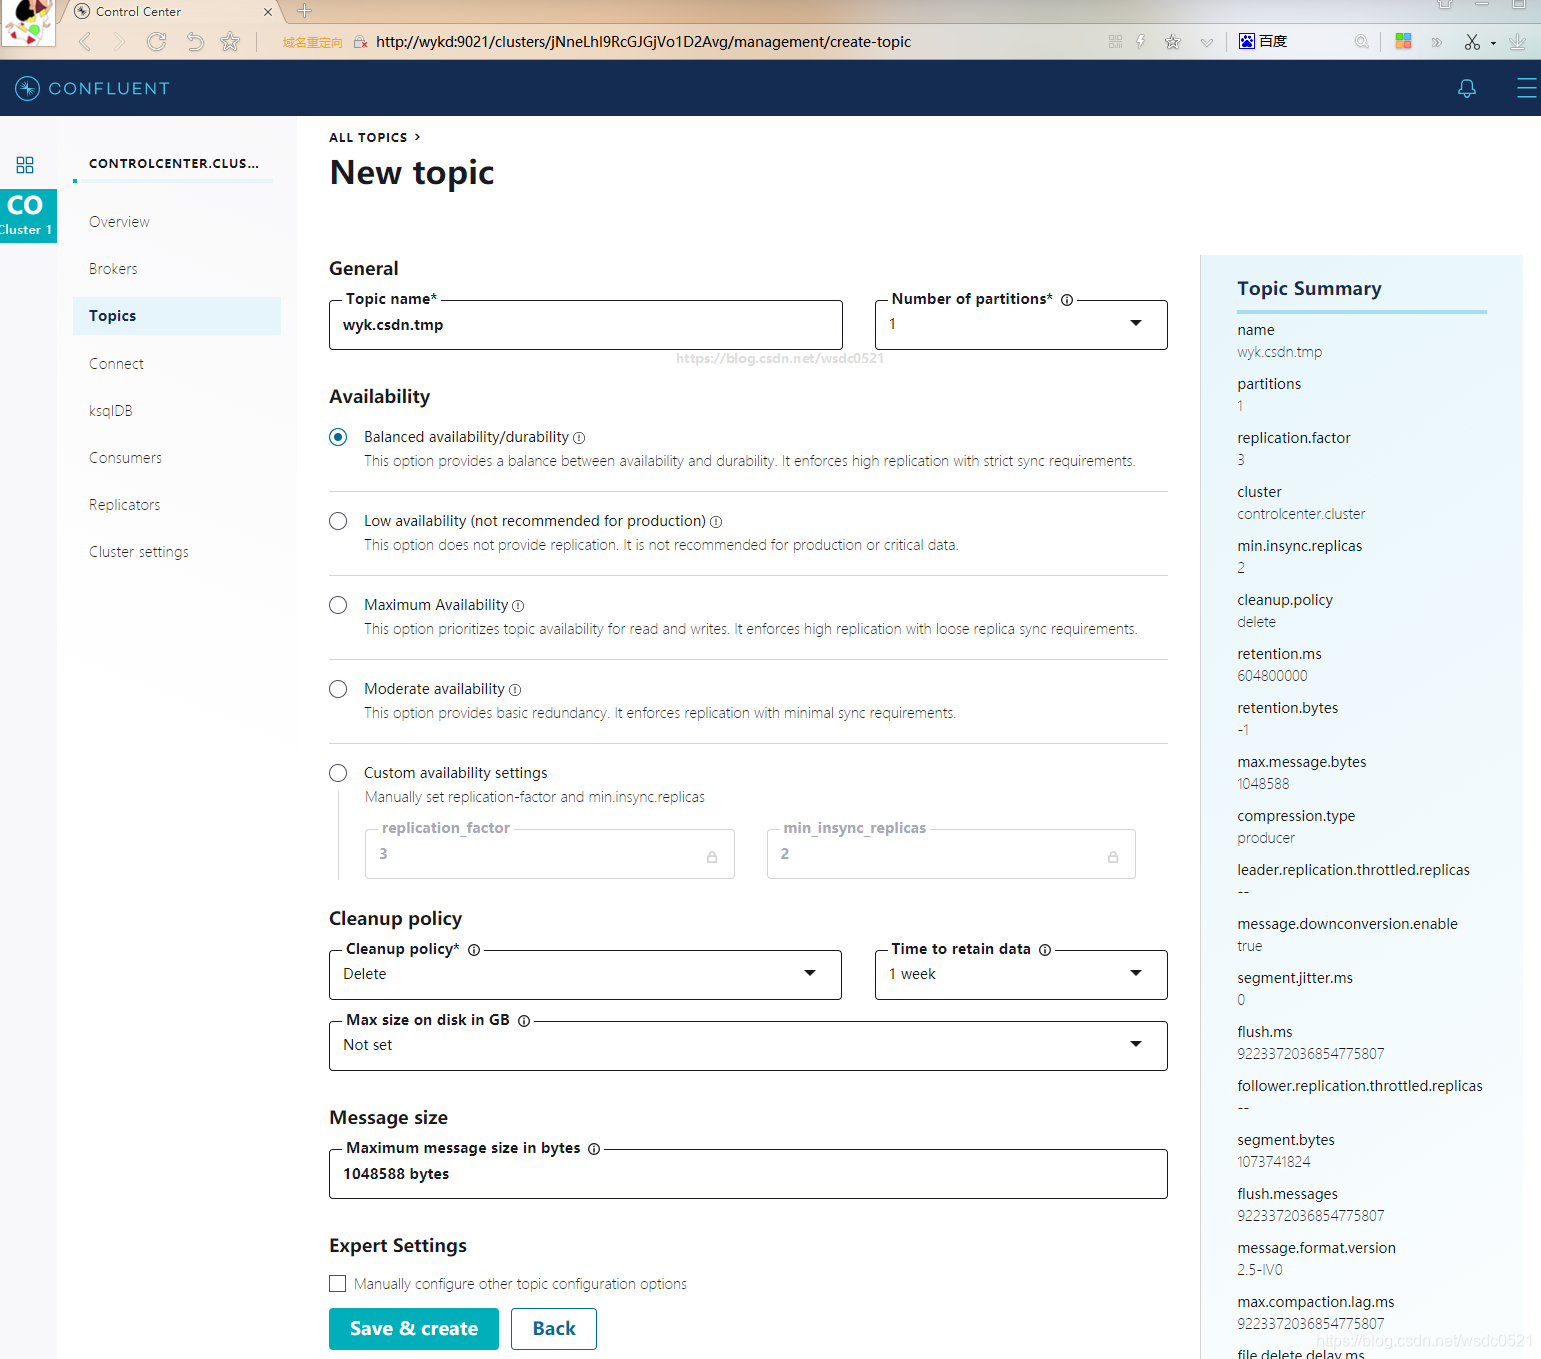Click info icon next to Cleanup policy label

tap(474, 950)
